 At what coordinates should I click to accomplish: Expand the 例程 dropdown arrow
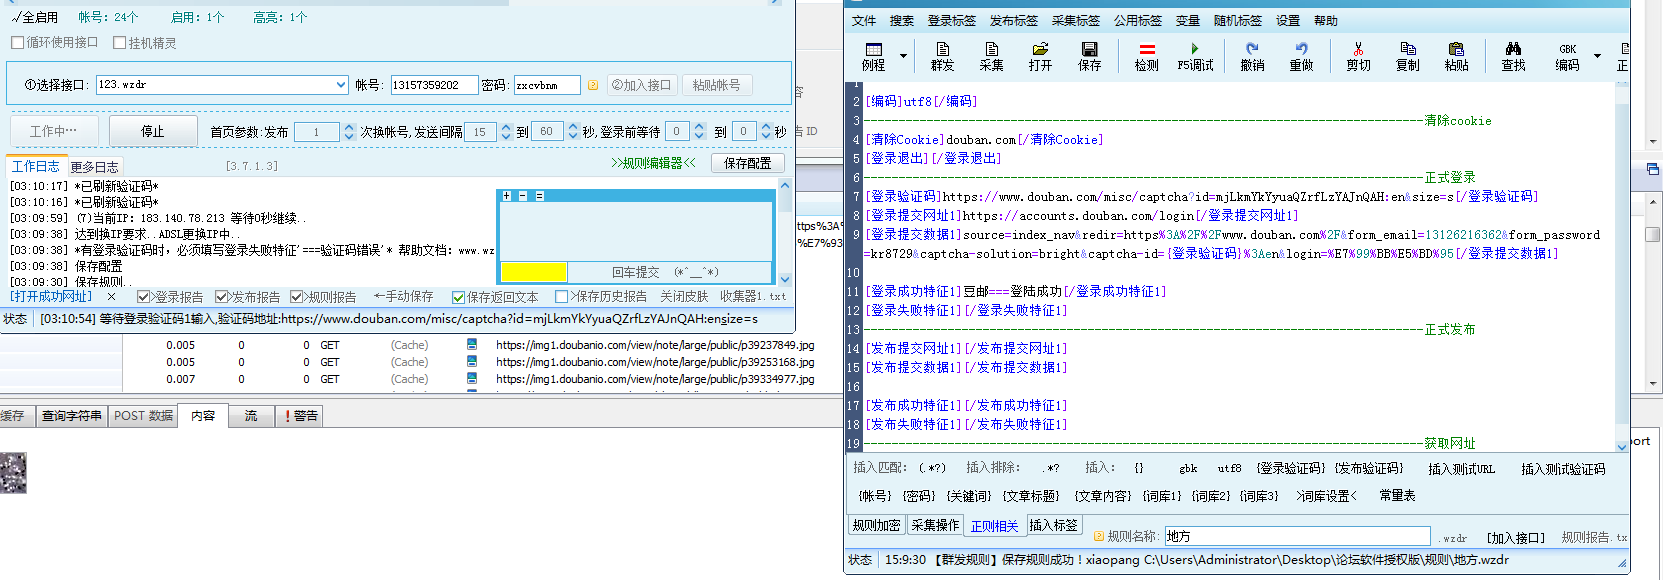(903, 56)
